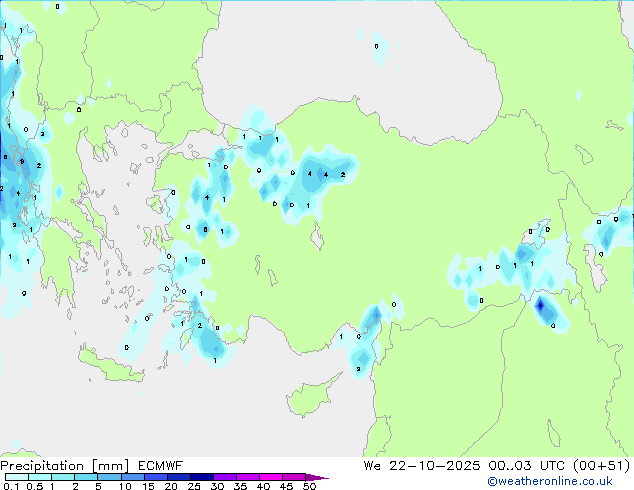Click the 2–5 mm legend swatch
The height and width of the screenshot is (490, 634).
pos(86,477)
